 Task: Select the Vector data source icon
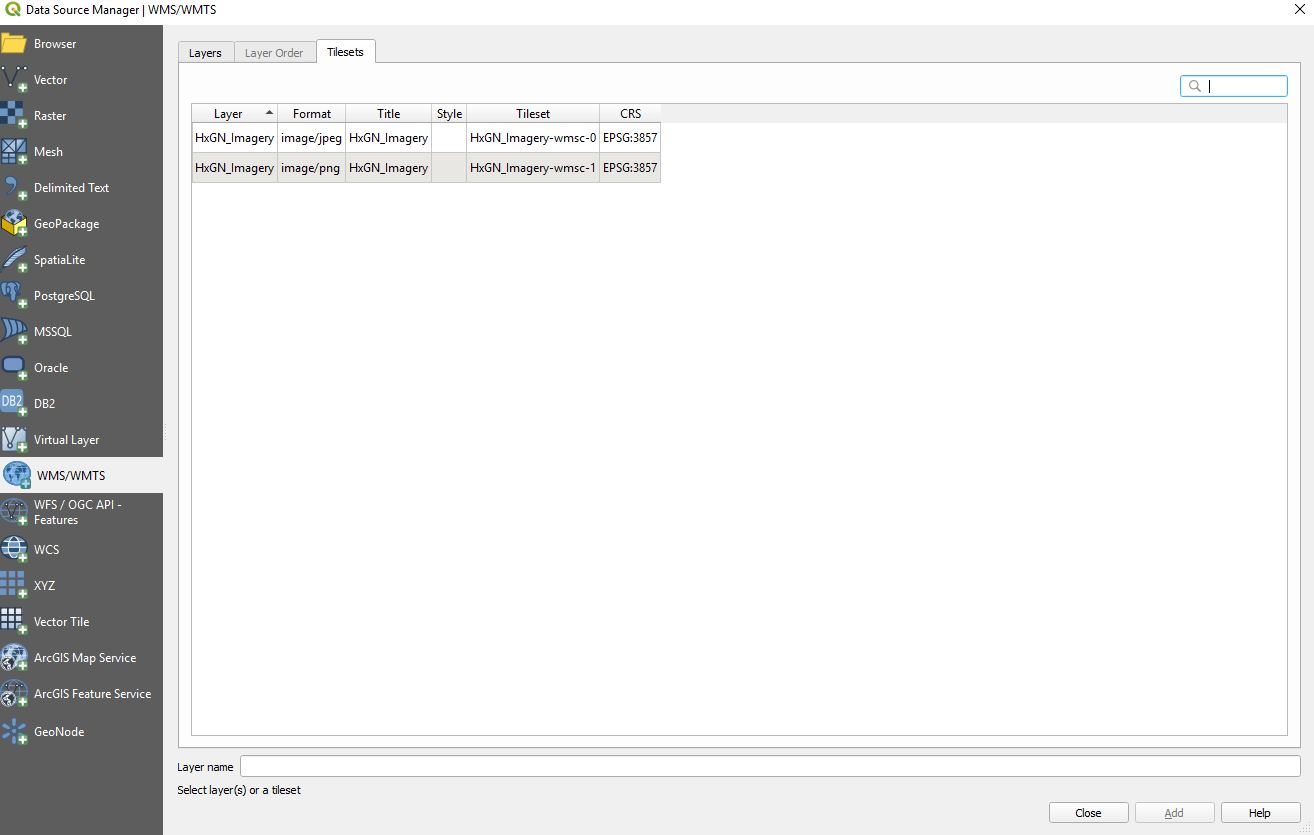click(x=14, y=80)
